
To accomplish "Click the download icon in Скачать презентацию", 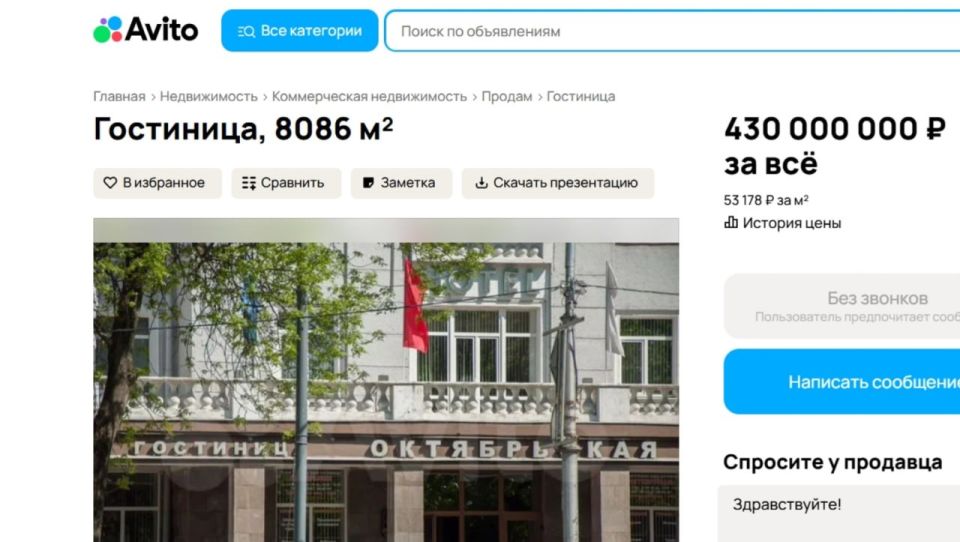I will coord(482,183).
